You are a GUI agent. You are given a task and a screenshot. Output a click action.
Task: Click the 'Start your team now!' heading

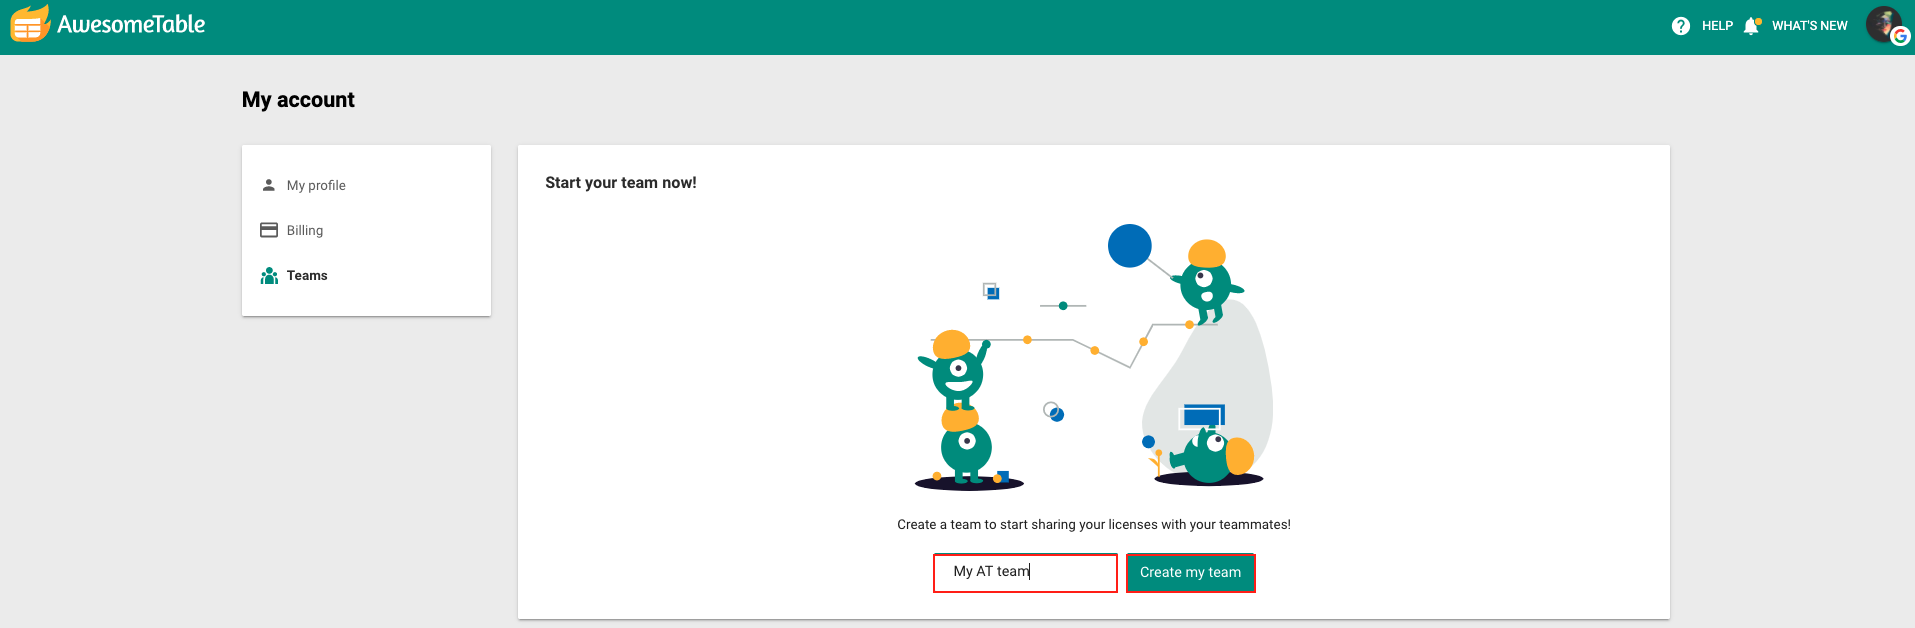pos(621,183)
